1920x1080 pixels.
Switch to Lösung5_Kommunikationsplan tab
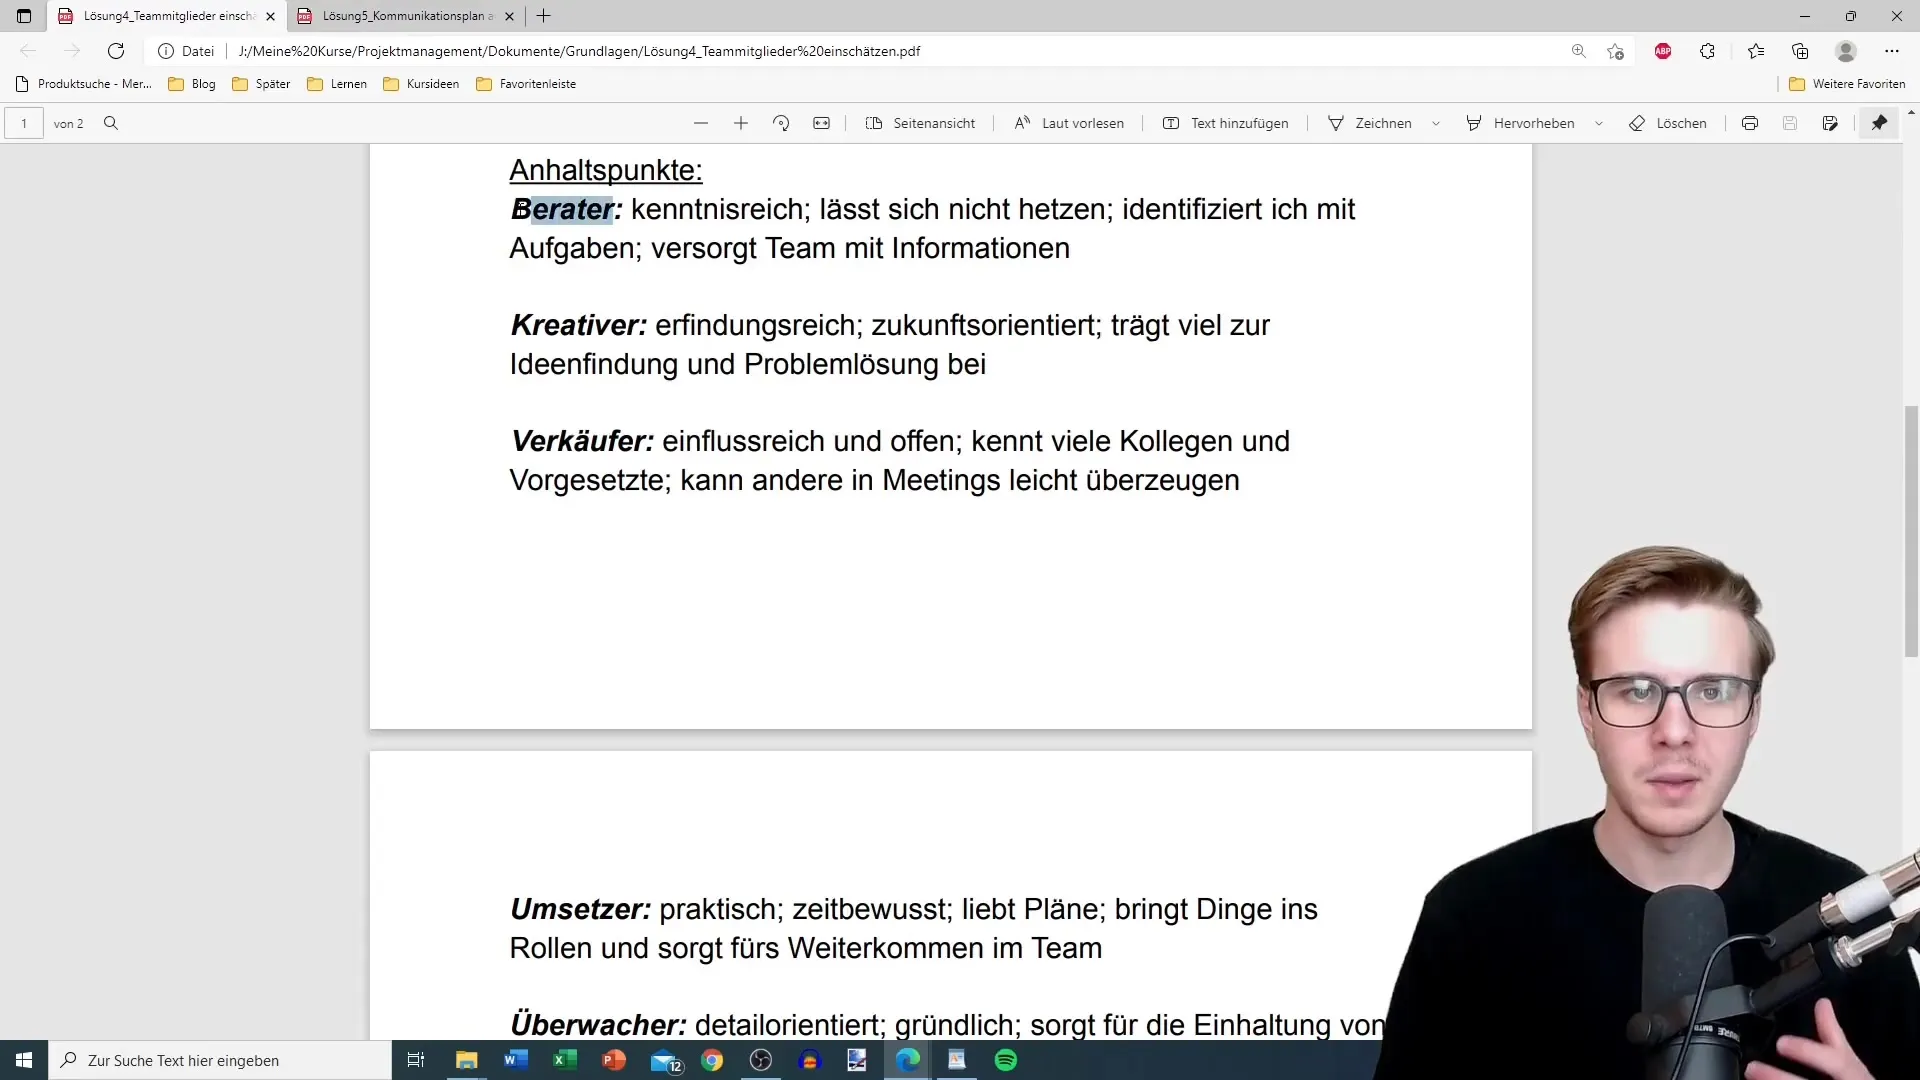click(408, 16)
